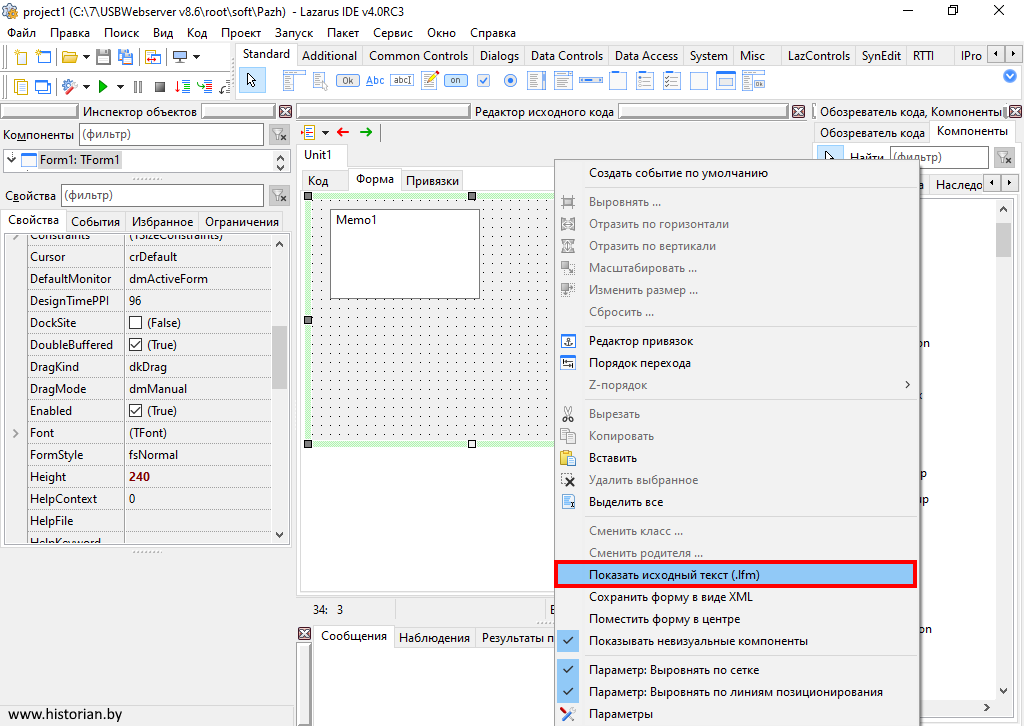This screenshot has height=726, width=1024.
Task: Uncheck the DoubleBuffered property checkbox
Action: [136, 345]
